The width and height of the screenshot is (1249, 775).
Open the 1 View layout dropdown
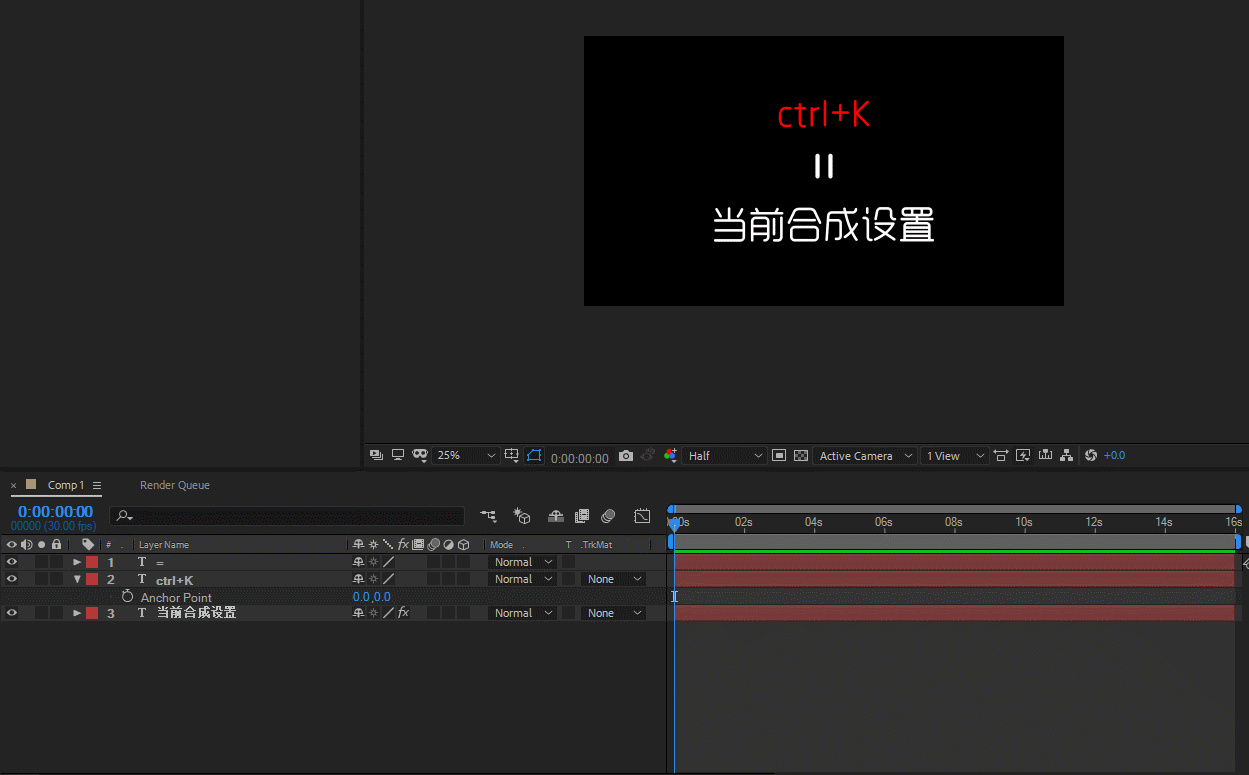[x=954, y=455]
